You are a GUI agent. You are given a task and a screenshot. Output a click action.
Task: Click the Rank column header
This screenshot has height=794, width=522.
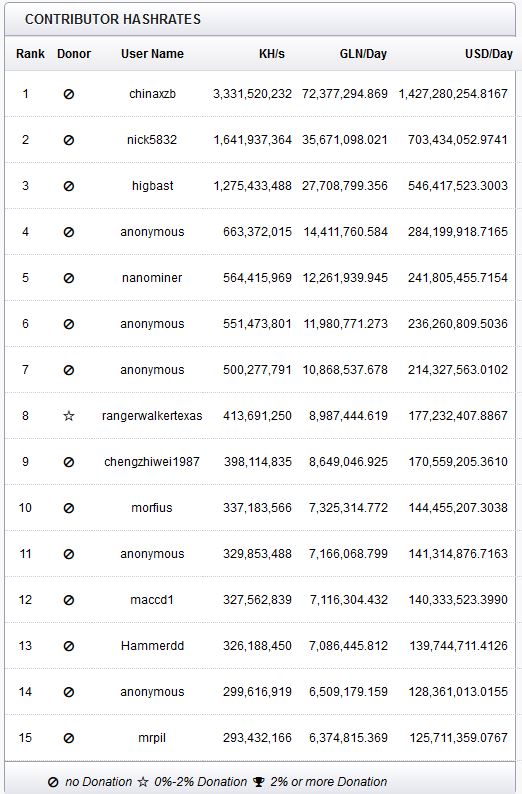click(30, 54)
